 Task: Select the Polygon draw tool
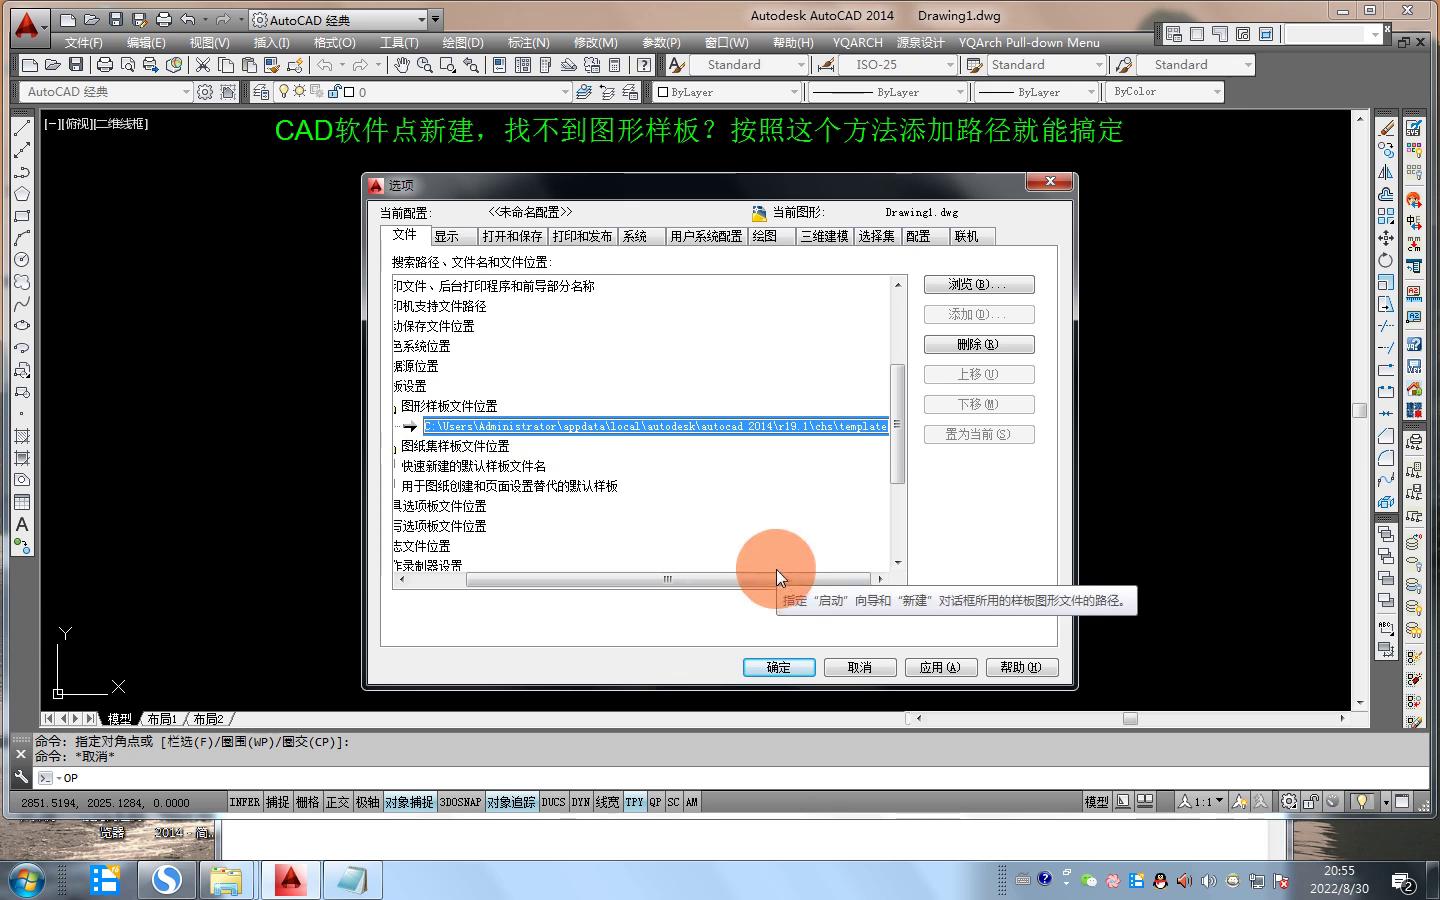[x=22, y=194]
